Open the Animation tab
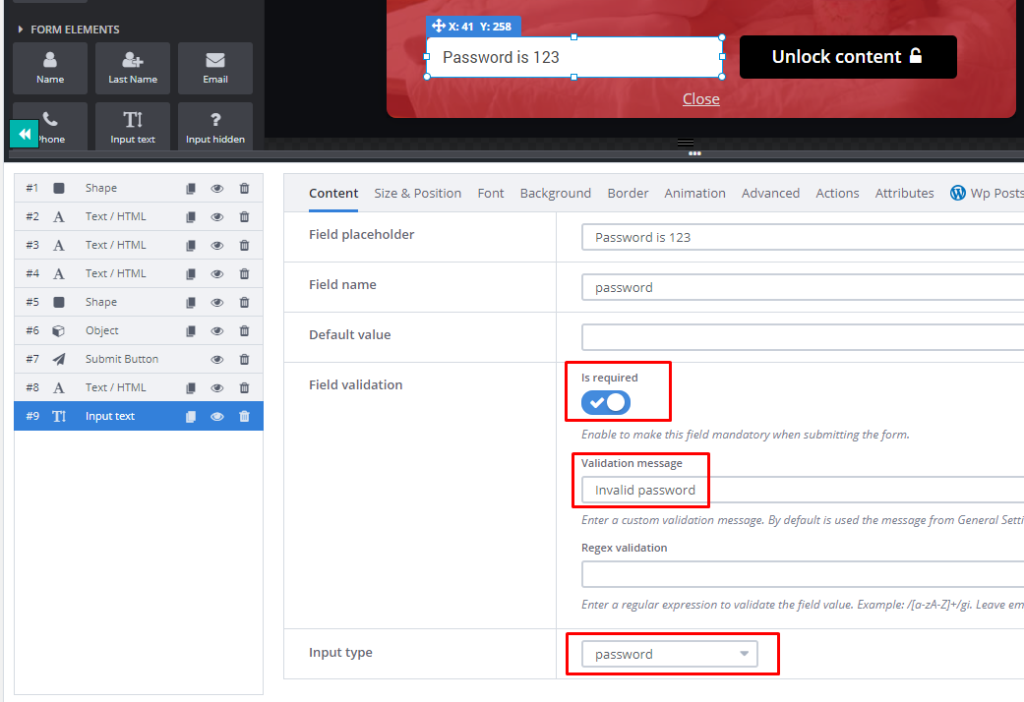The width and height of the screenshot is (1024, 702). 695,193
